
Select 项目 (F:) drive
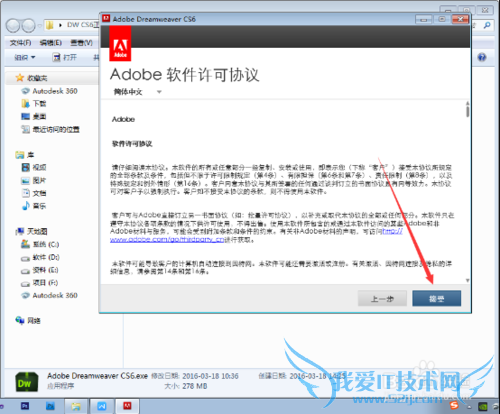[40, 283]
